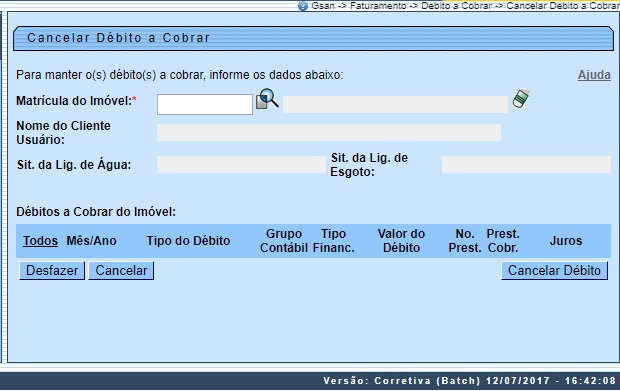Image resolution: width=620 pixels, height=391 pixels.
Task: Open the Ajuda help link
Action: (594, 75)
